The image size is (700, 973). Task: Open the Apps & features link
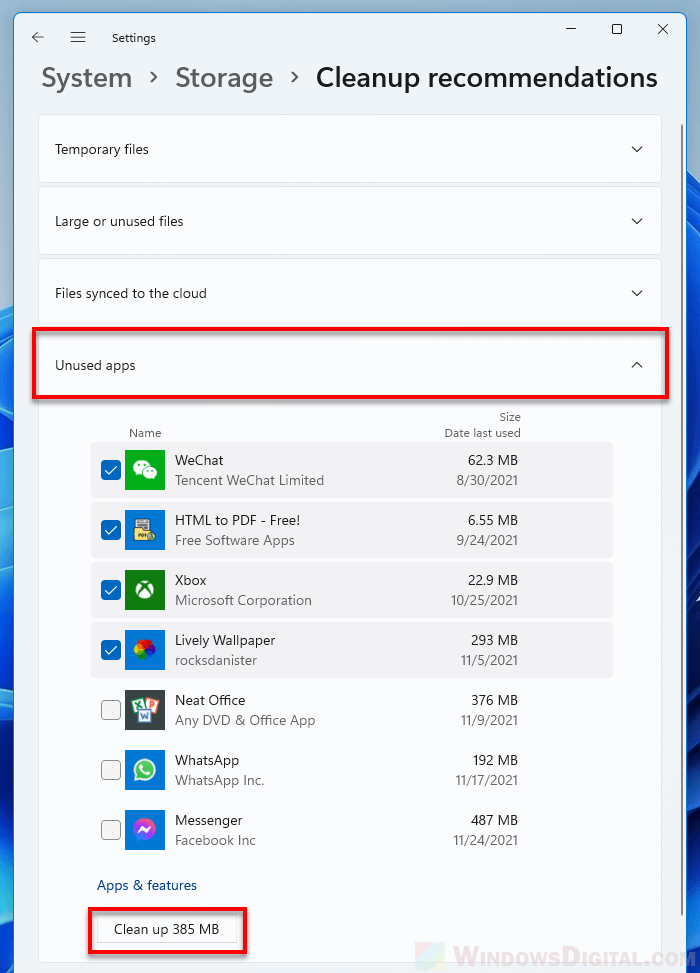tap(146, 886)
